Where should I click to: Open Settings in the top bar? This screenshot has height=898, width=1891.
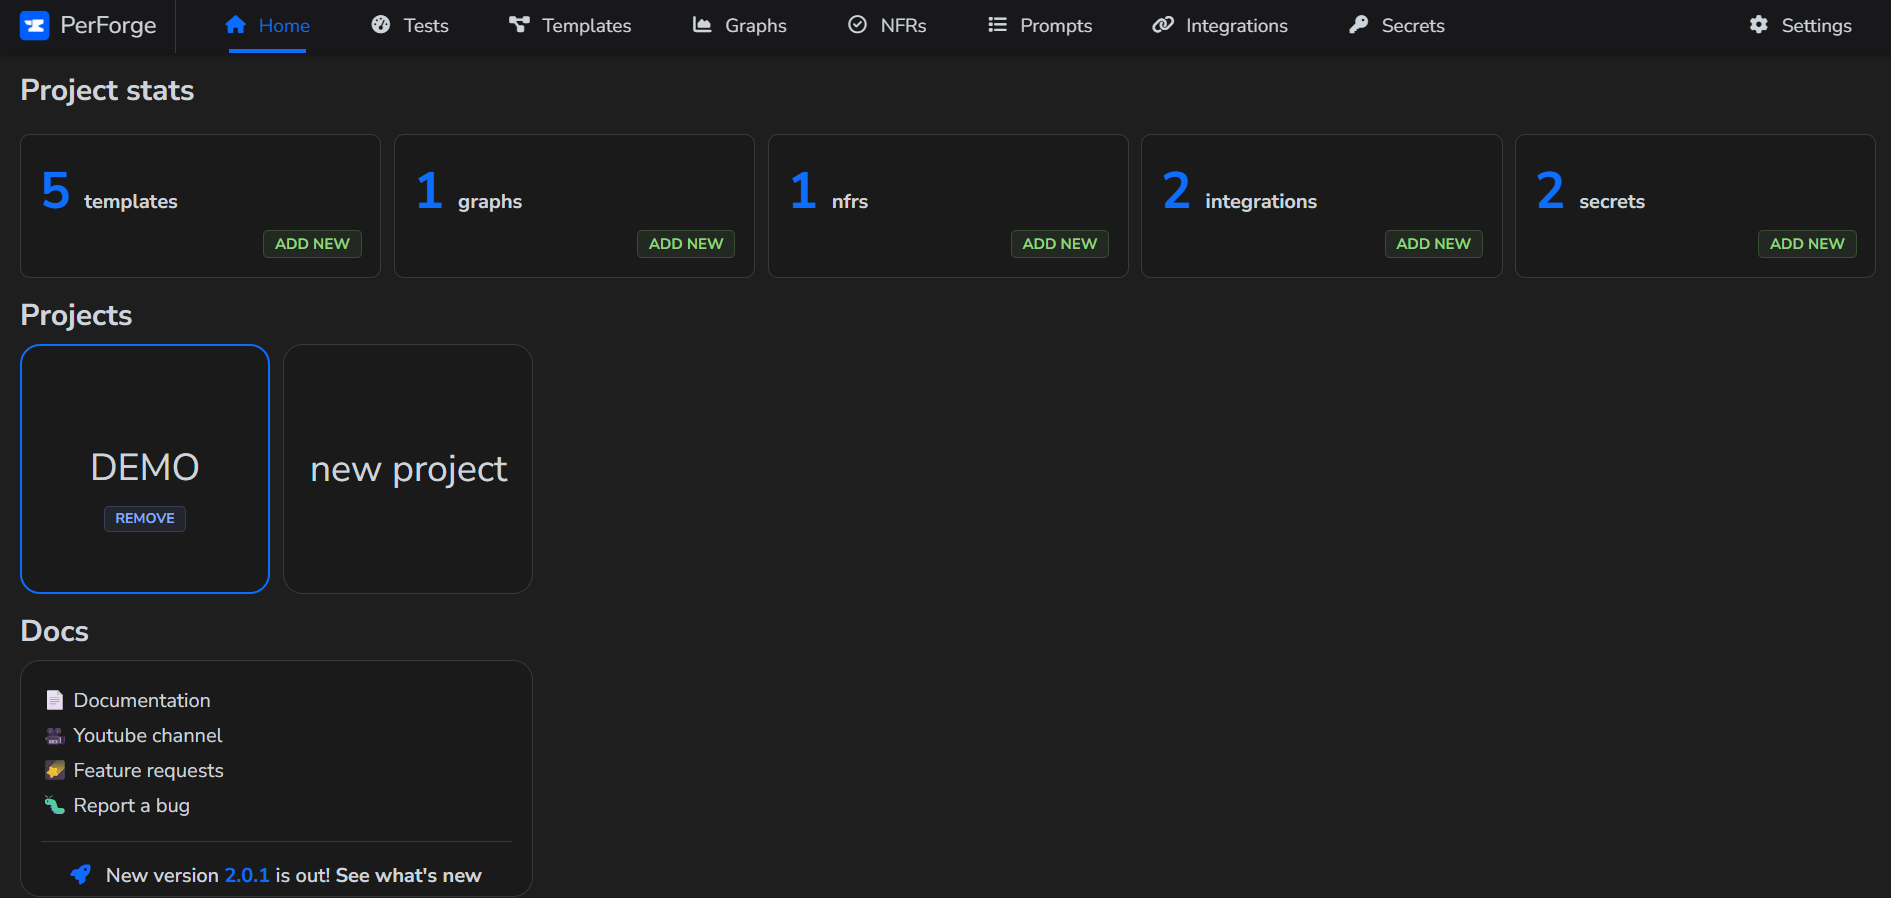pyautogui.click(x=1800, y=26)
